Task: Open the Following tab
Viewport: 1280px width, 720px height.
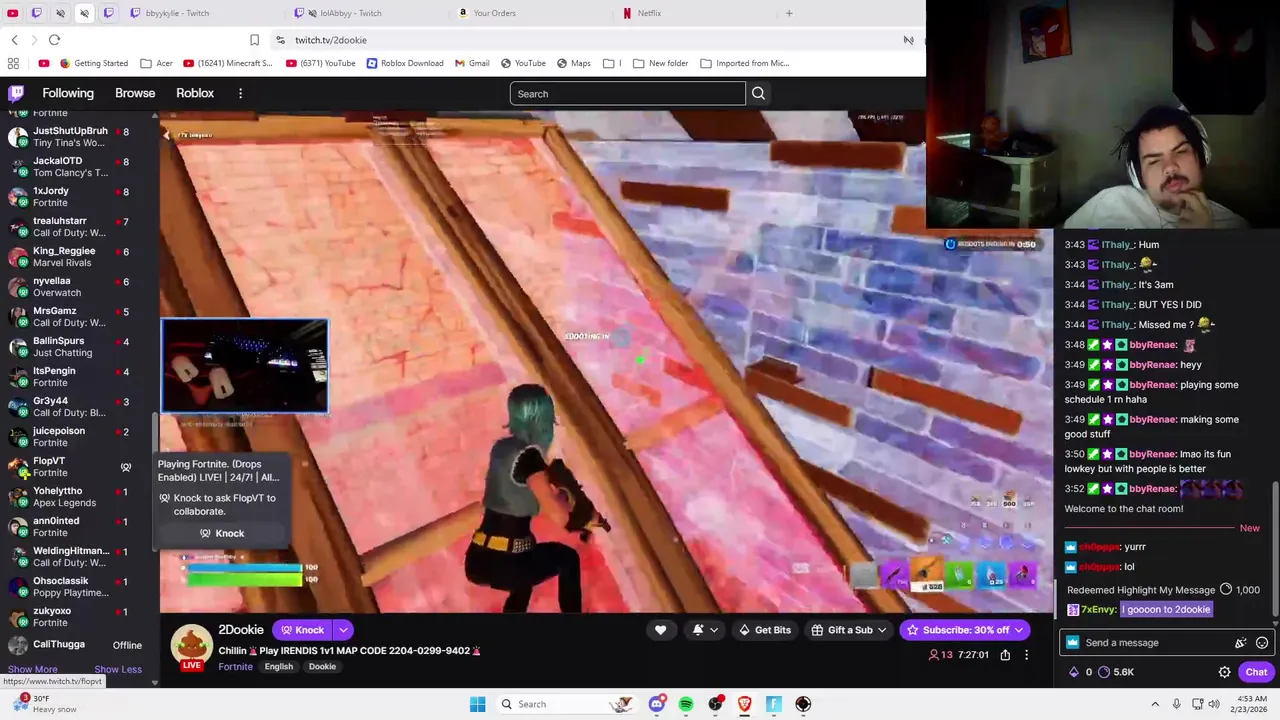Action: pyautogui.click(x=68, y=93)
